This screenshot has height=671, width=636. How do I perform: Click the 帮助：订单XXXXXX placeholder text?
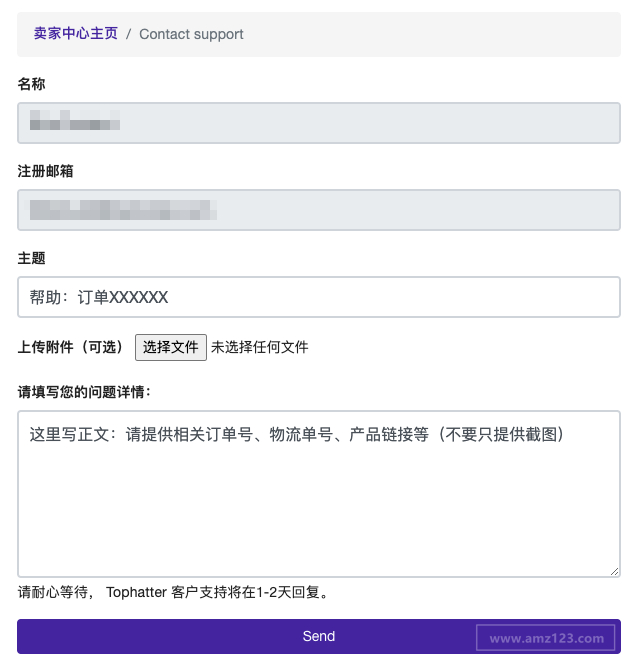[x=98, y=297]
